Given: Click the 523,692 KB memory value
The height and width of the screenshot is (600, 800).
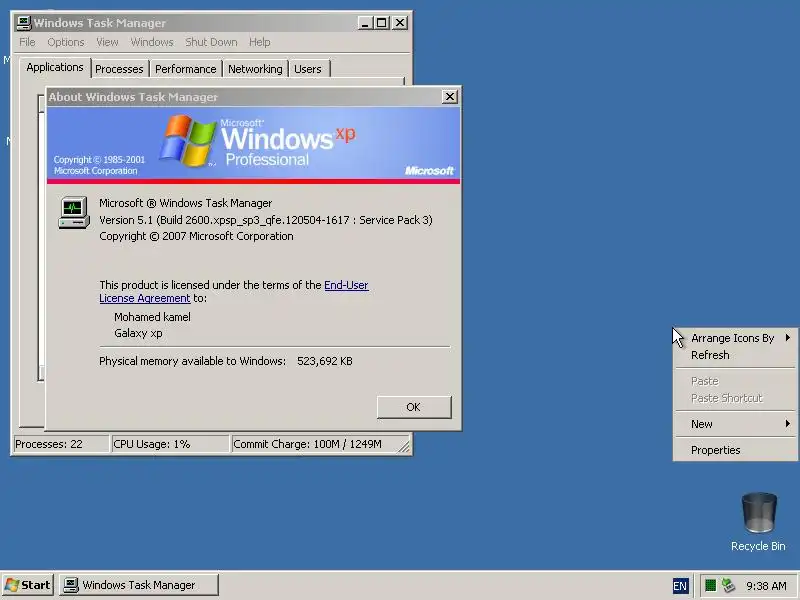Looking at the screenshot, I should coord(324,361).
